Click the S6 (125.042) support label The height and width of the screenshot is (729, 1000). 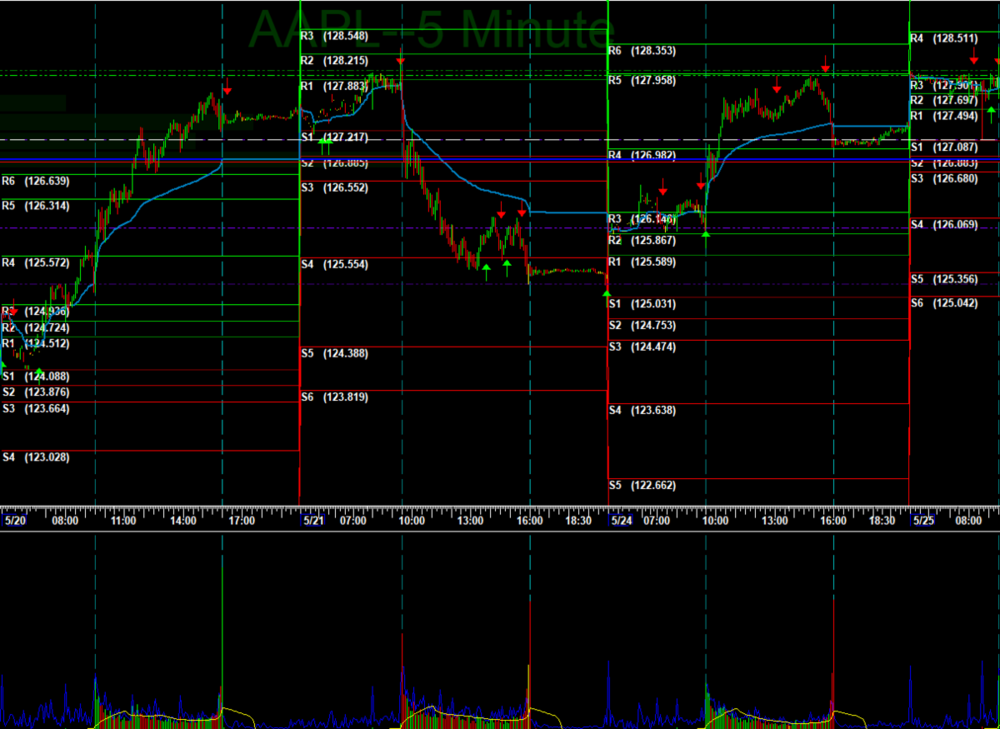pyautogui.click(x=943, y=303)
